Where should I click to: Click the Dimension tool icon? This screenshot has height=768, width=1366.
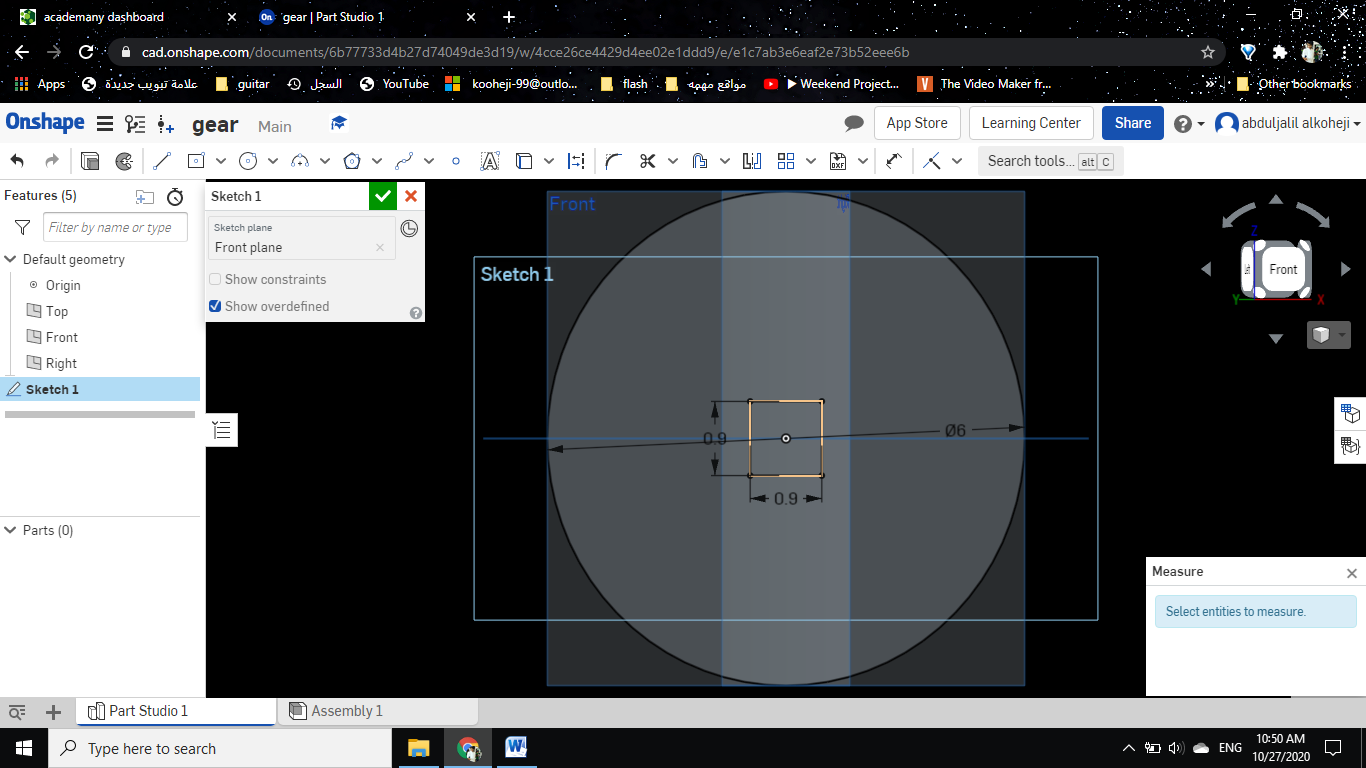click(x=894, y=161)
